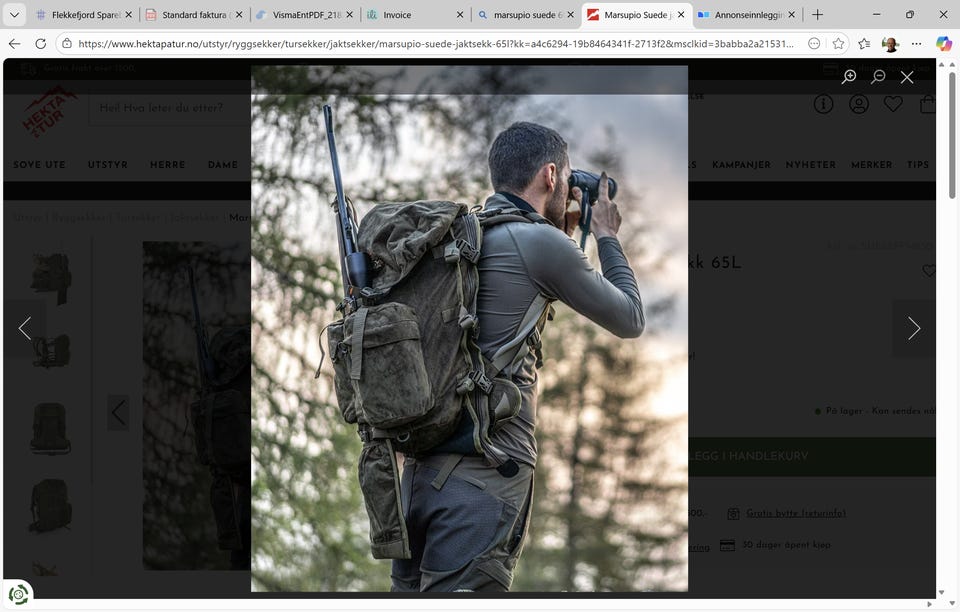960x612 pixels.
Task: Open the browser profile avatar
Action: coord(890,43)
